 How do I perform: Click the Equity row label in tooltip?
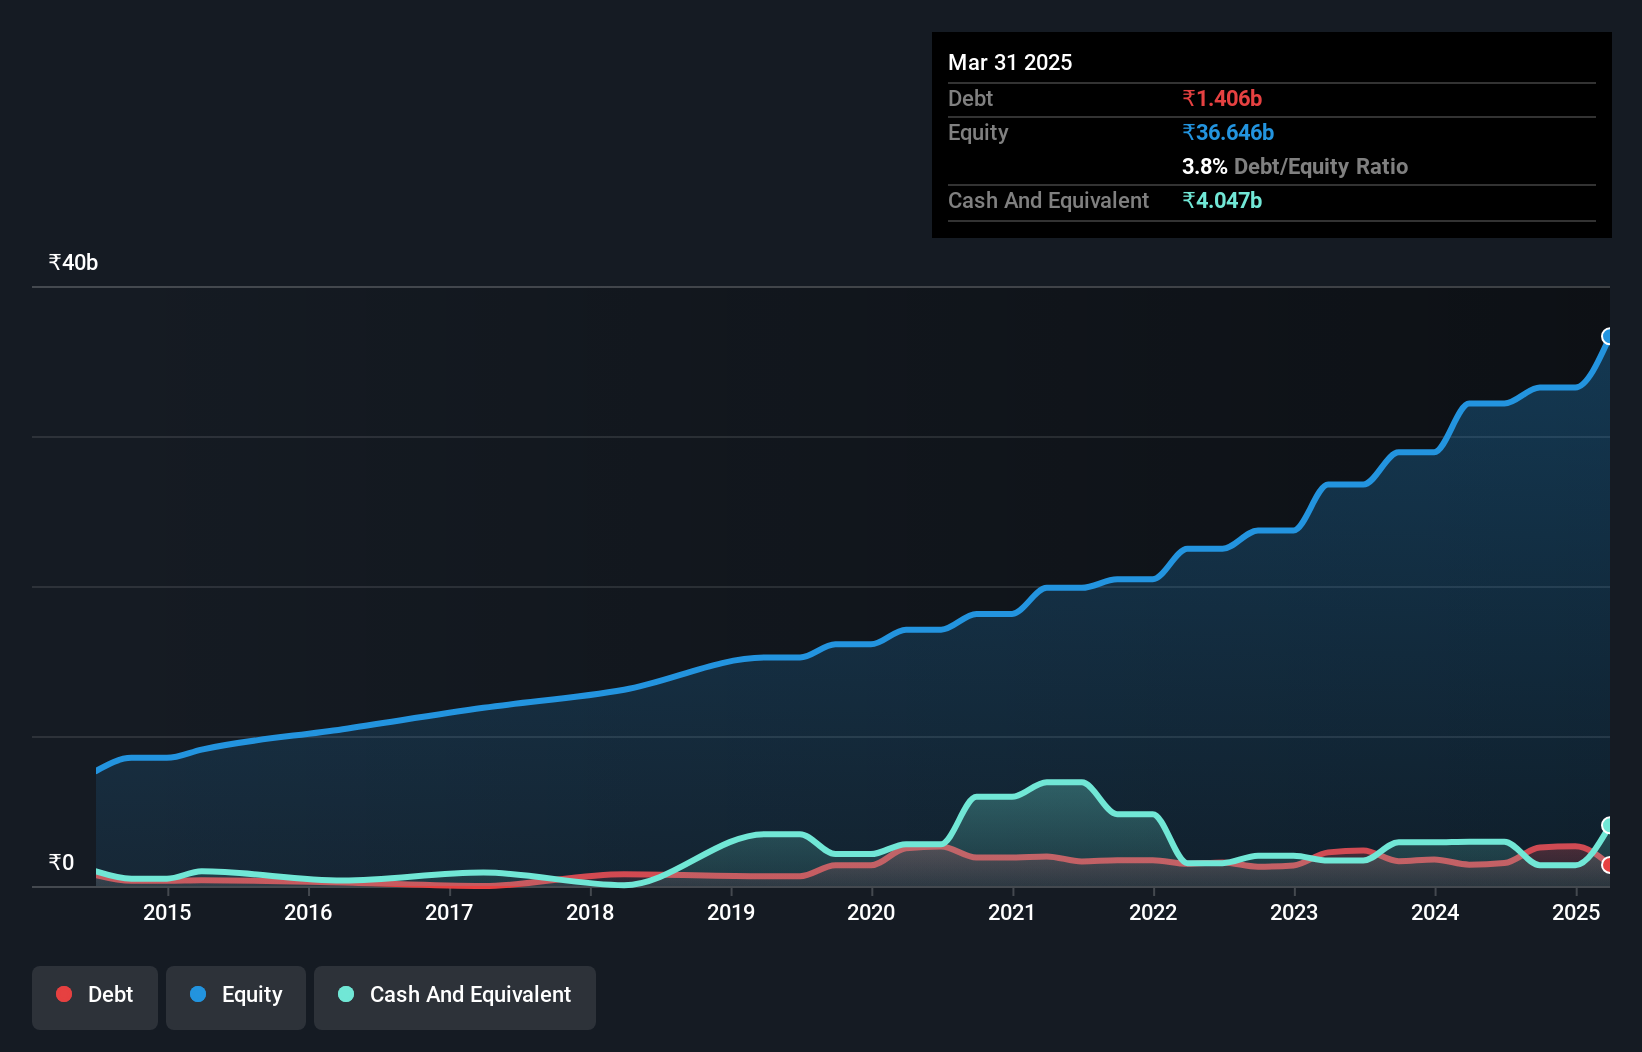[x=978, y=132]
